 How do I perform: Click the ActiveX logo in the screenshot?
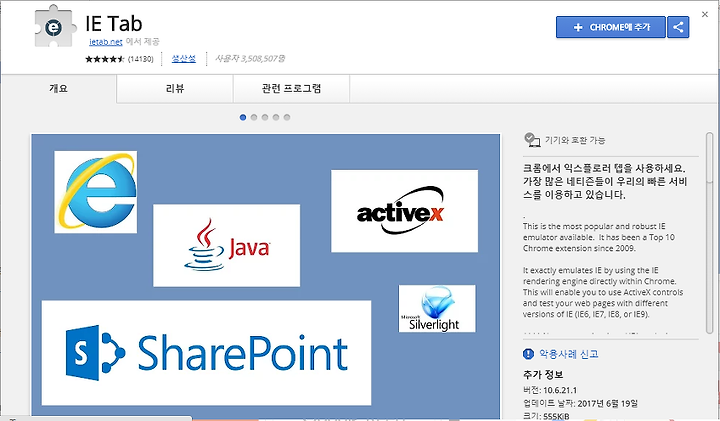pos(405,211)
